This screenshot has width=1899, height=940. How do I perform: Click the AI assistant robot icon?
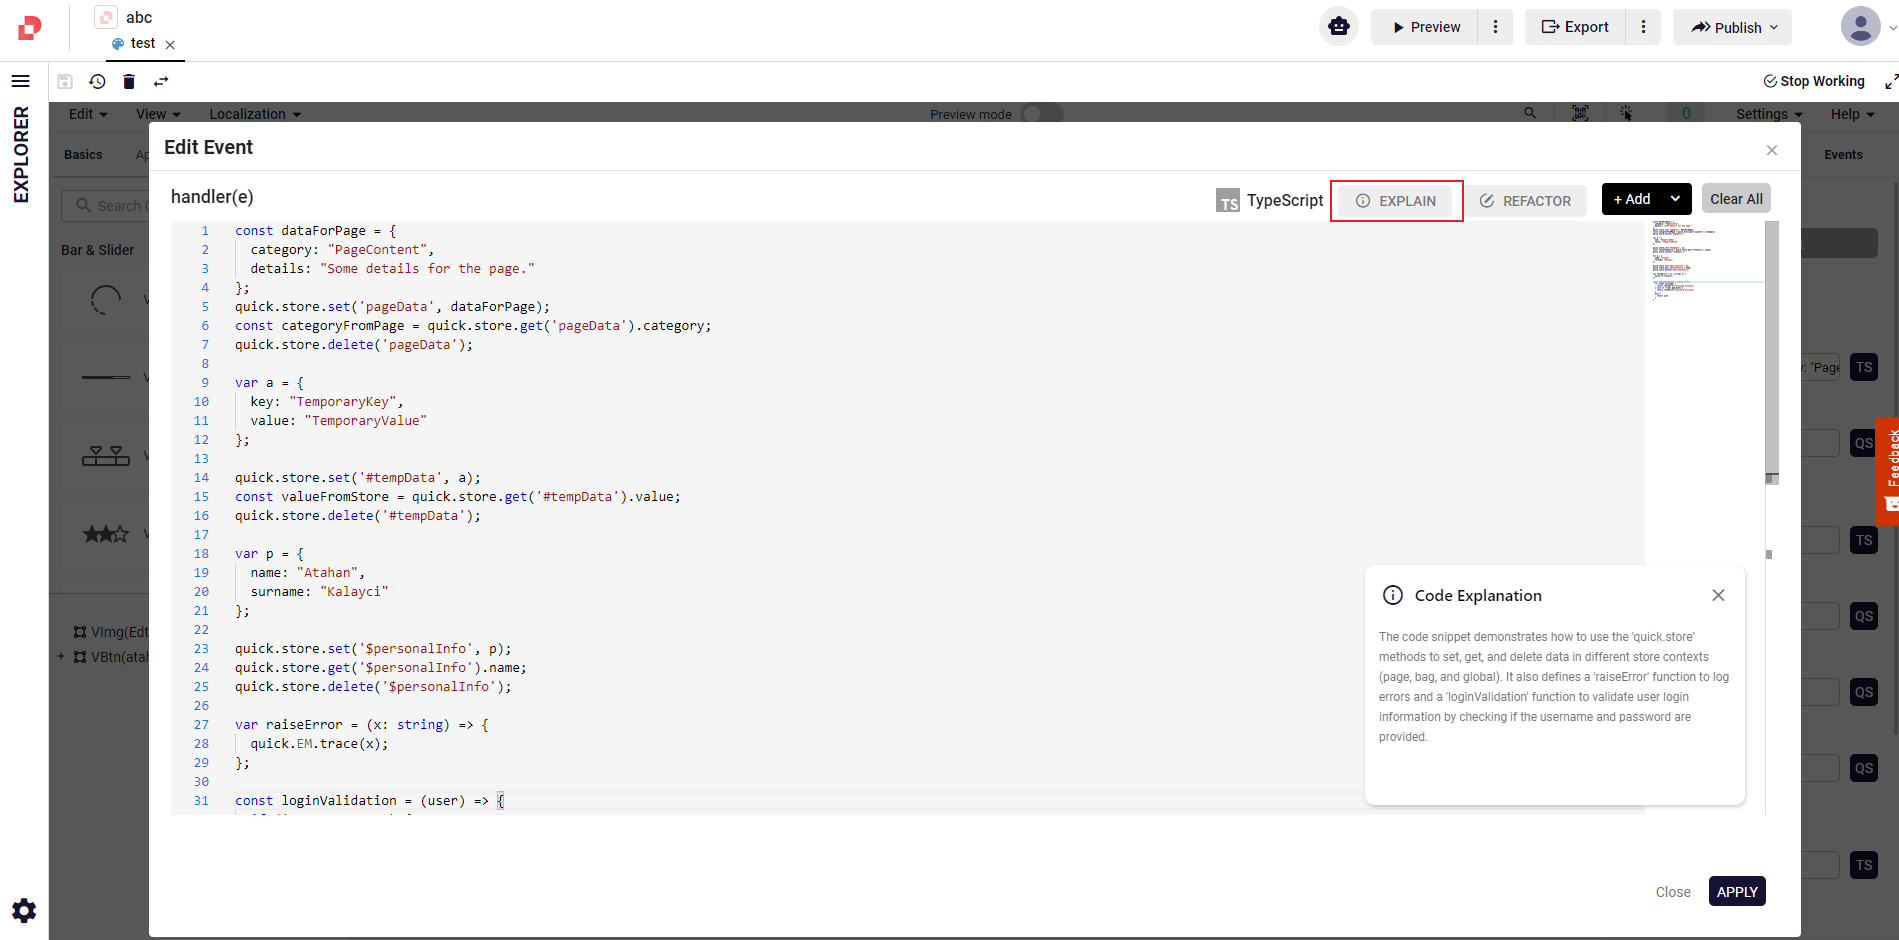pos(1339,27)
